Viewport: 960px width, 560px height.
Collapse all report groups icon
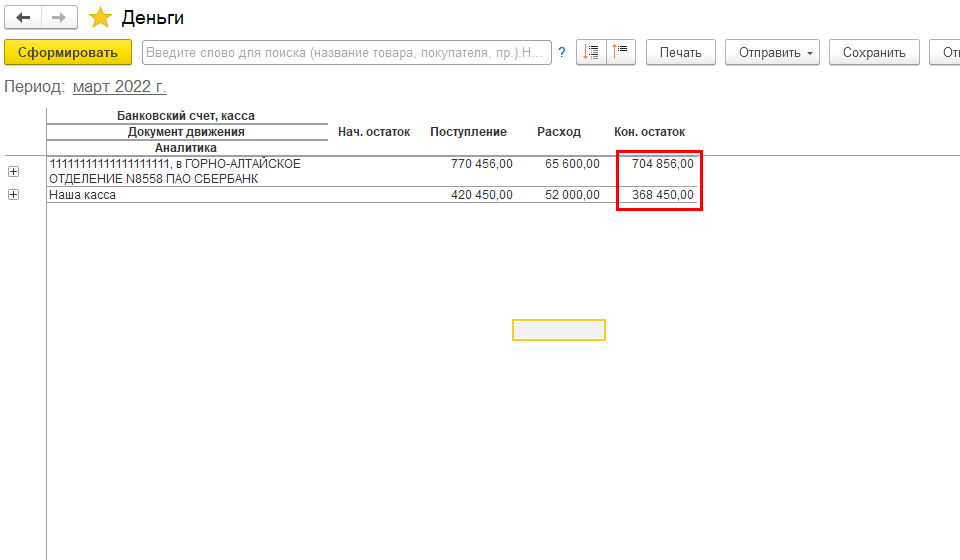[x=592, y=53]
